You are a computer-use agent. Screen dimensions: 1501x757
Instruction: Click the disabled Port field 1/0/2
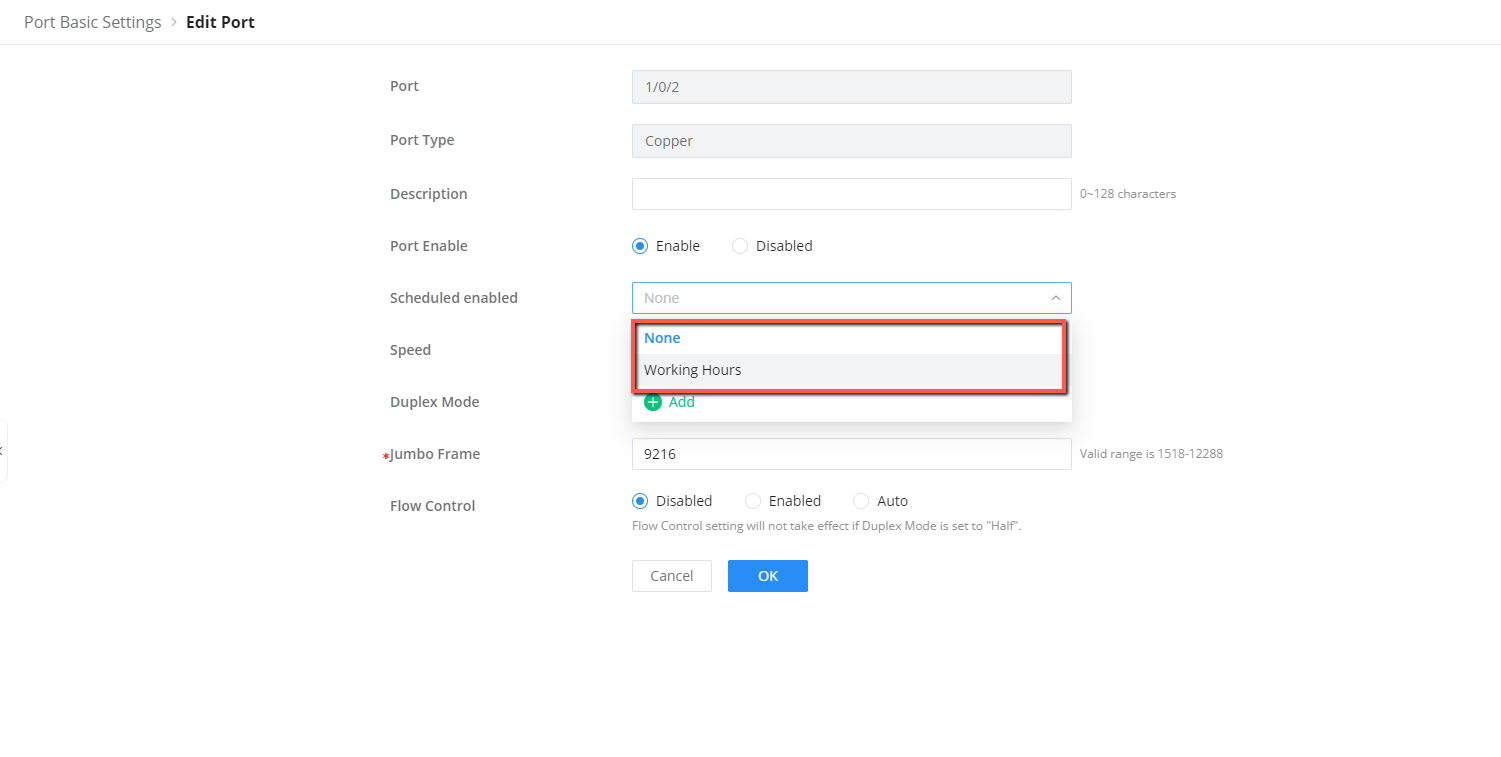tap(851, 87)
